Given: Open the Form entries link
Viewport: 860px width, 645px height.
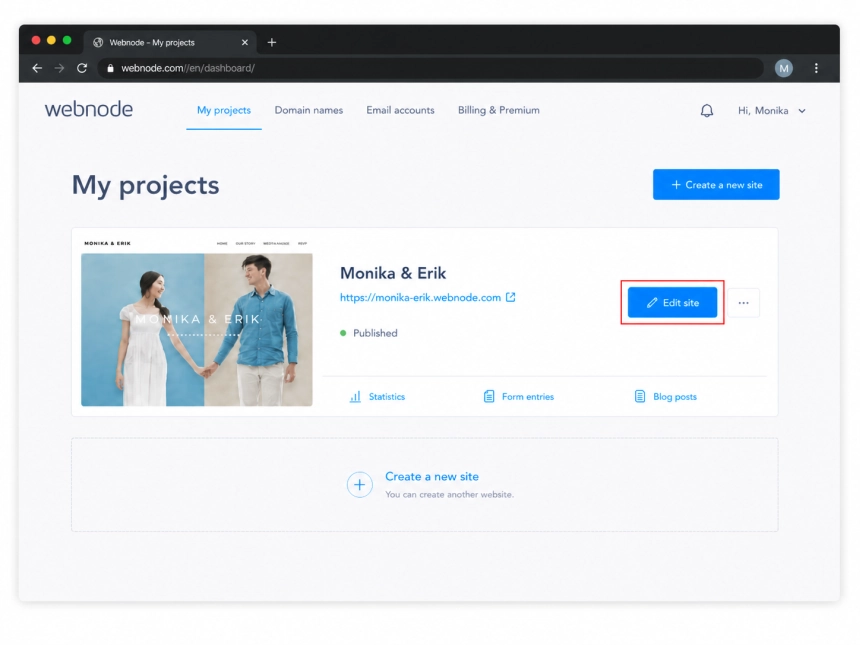Looking at the screenshot, I should point(528,397).
